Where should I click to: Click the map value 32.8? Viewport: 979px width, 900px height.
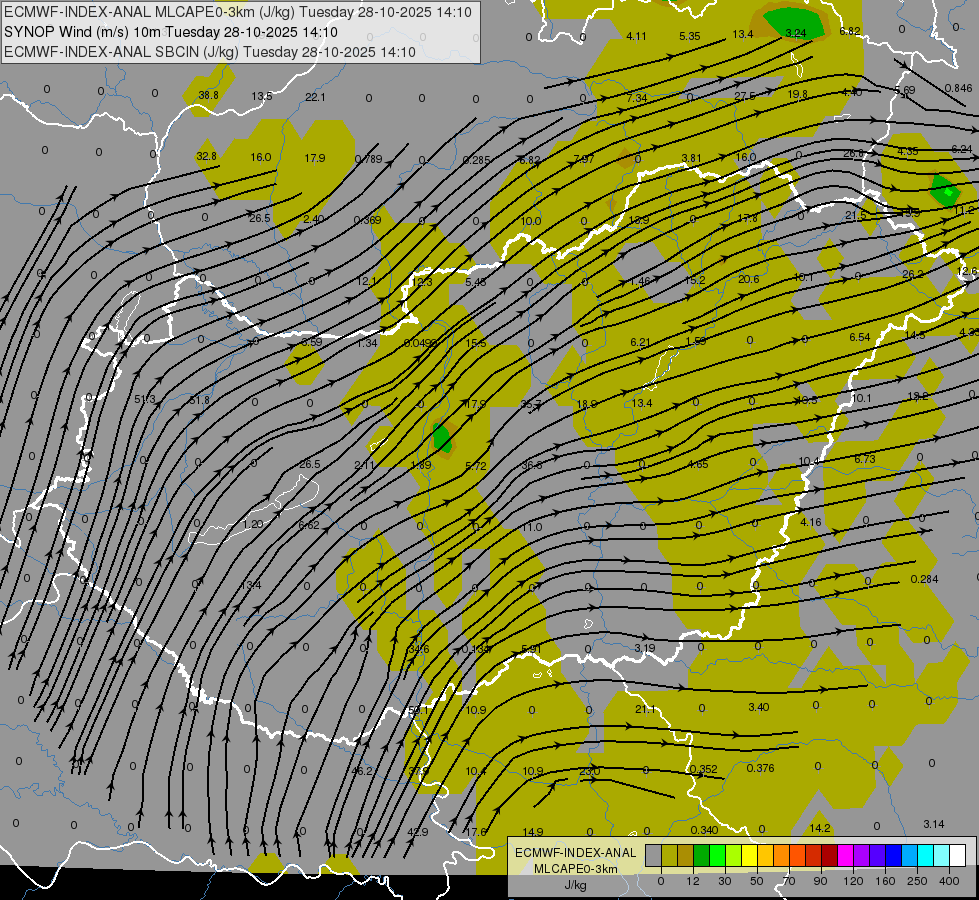(207, 156)
